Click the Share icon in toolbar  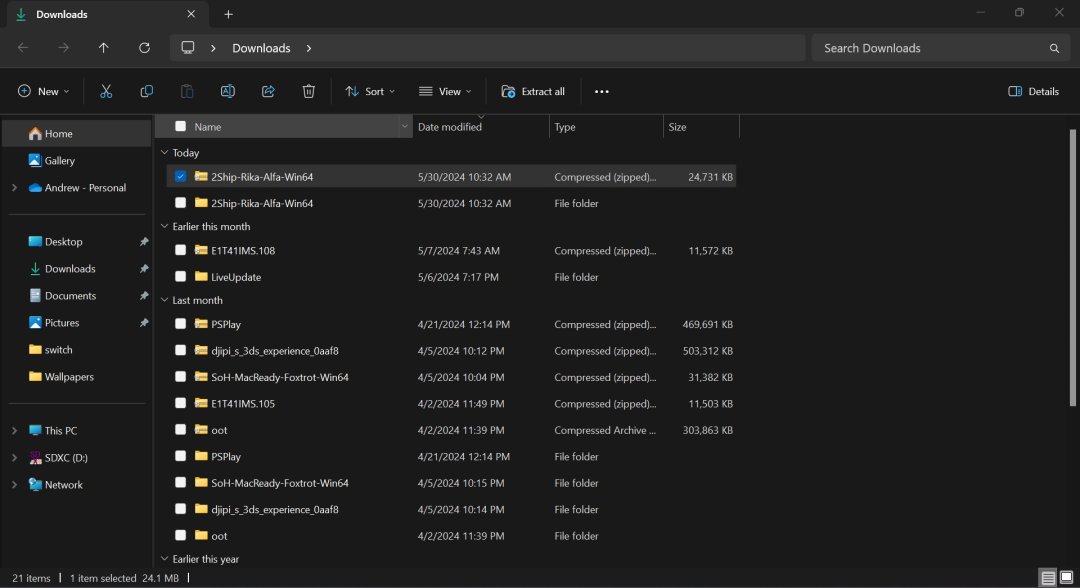pos(268,91)
